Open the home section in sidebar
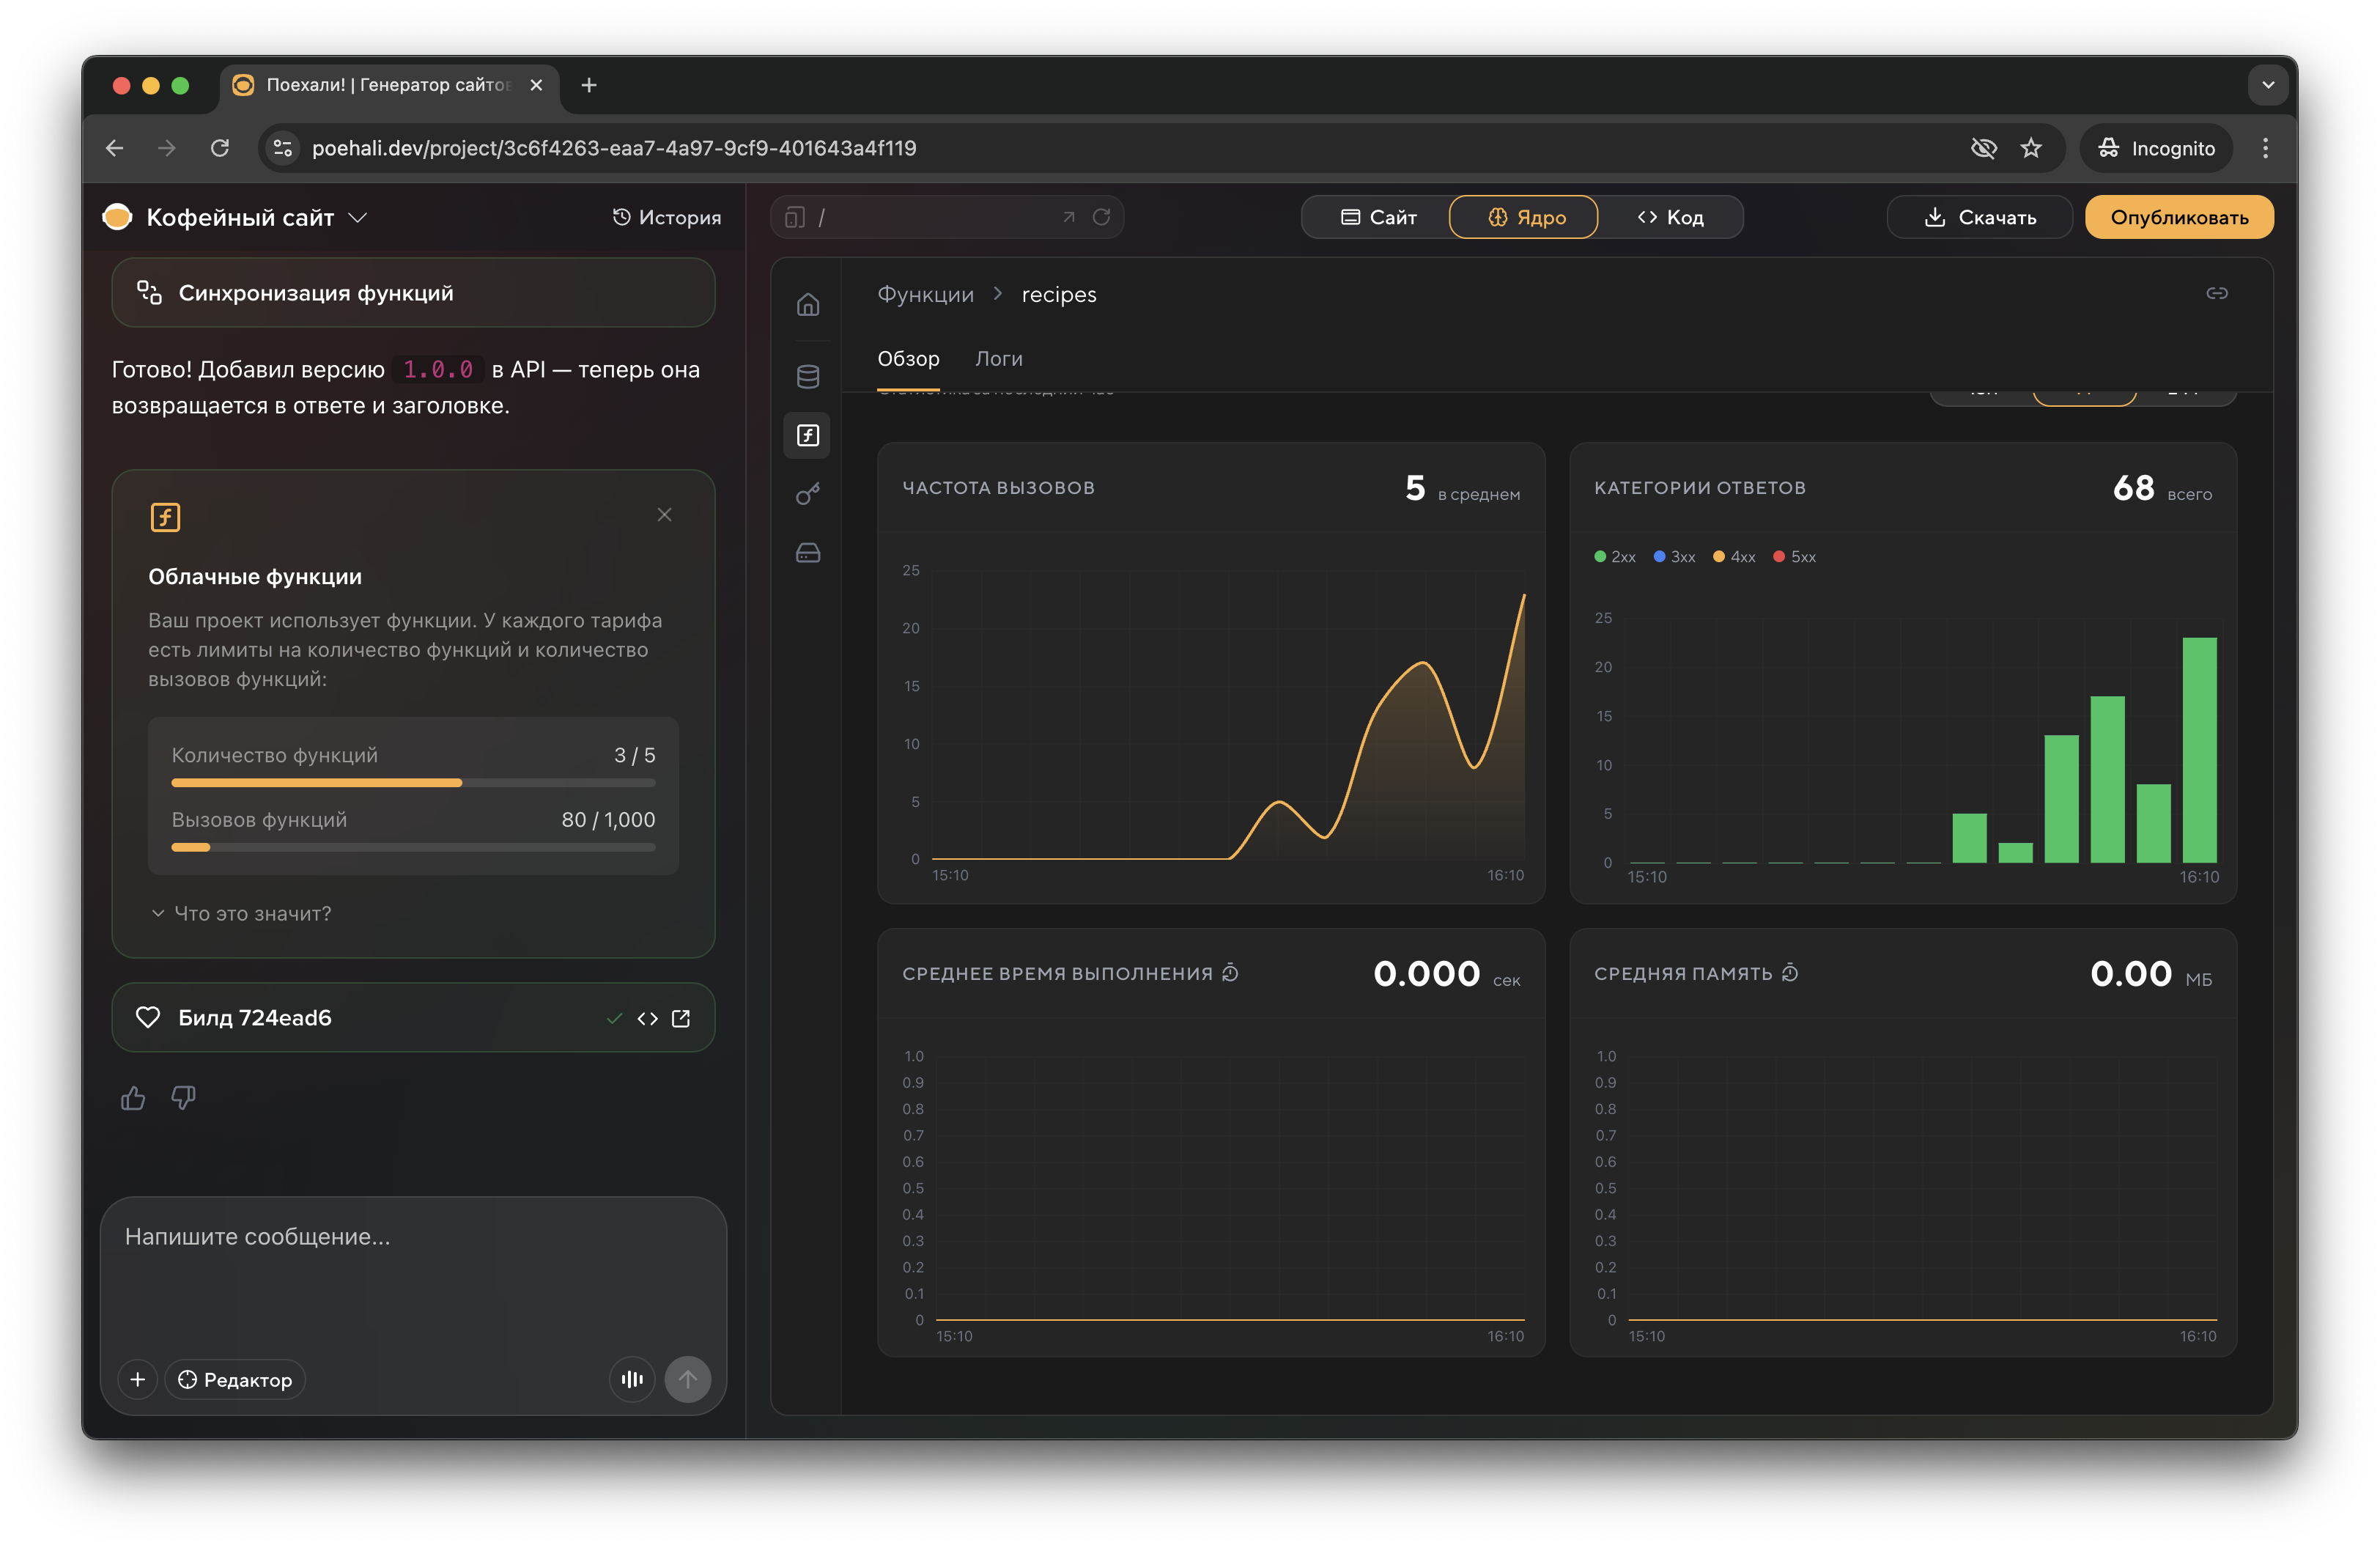 [x=808, y=304]
